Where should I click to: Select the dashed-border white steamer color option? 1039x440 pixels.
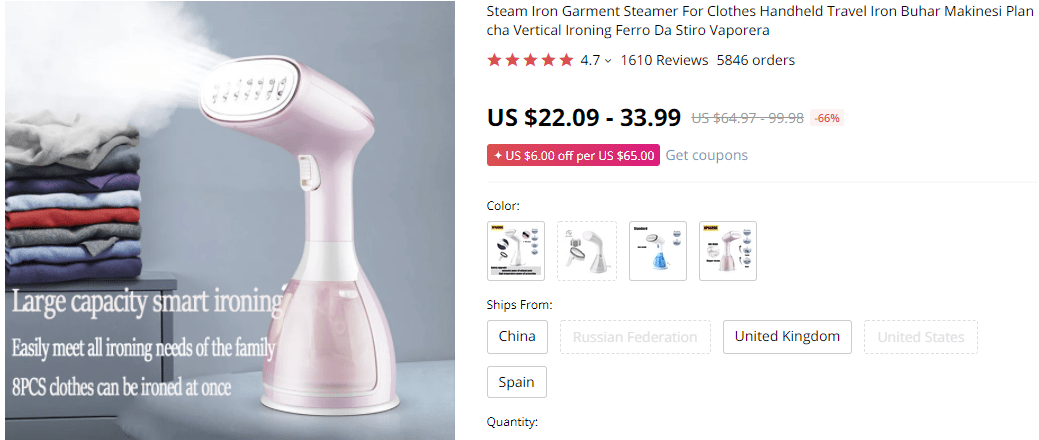(586, 251)
